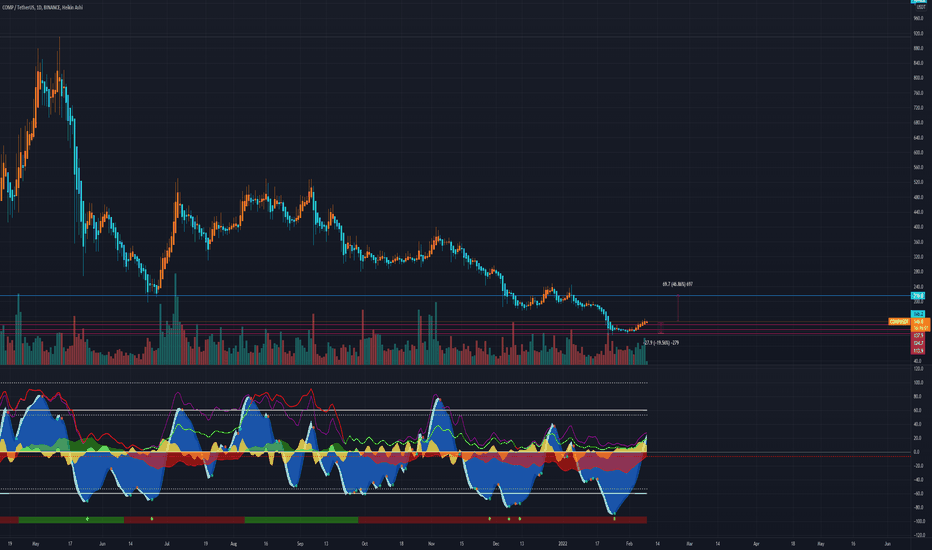
Task: Click the Apr label on time axis
Action: pyautogui.click(x=756, y=543)
